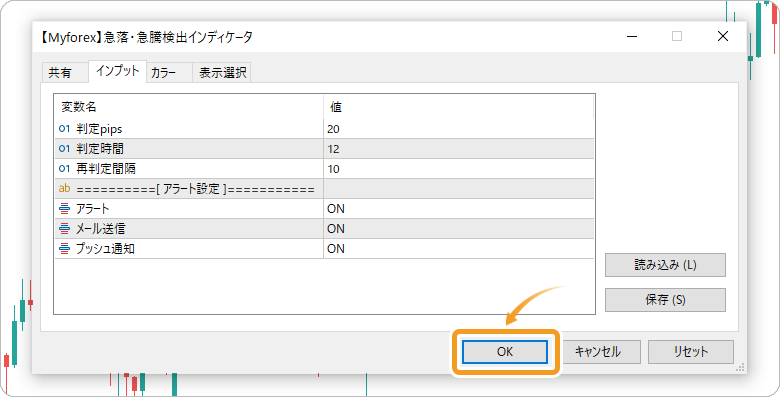The image size is (780, 397).
Task: Click the 保存 (S) button
Action: click(x=665, y=300)
